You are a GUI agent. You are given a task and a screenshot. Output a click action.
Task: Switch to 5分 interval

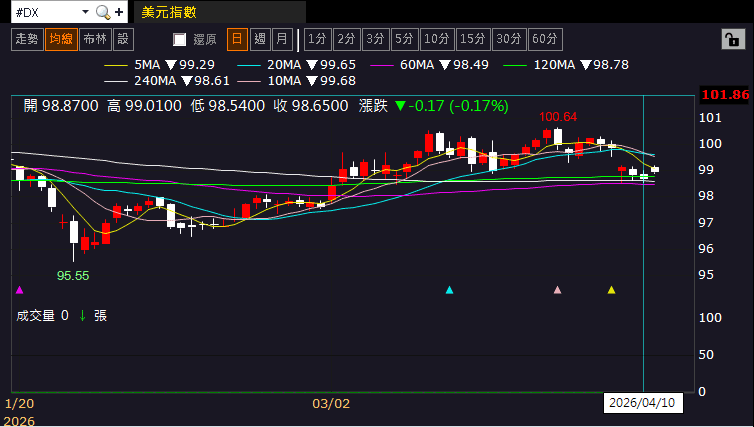pyautogui.click(x=404, y=39)
